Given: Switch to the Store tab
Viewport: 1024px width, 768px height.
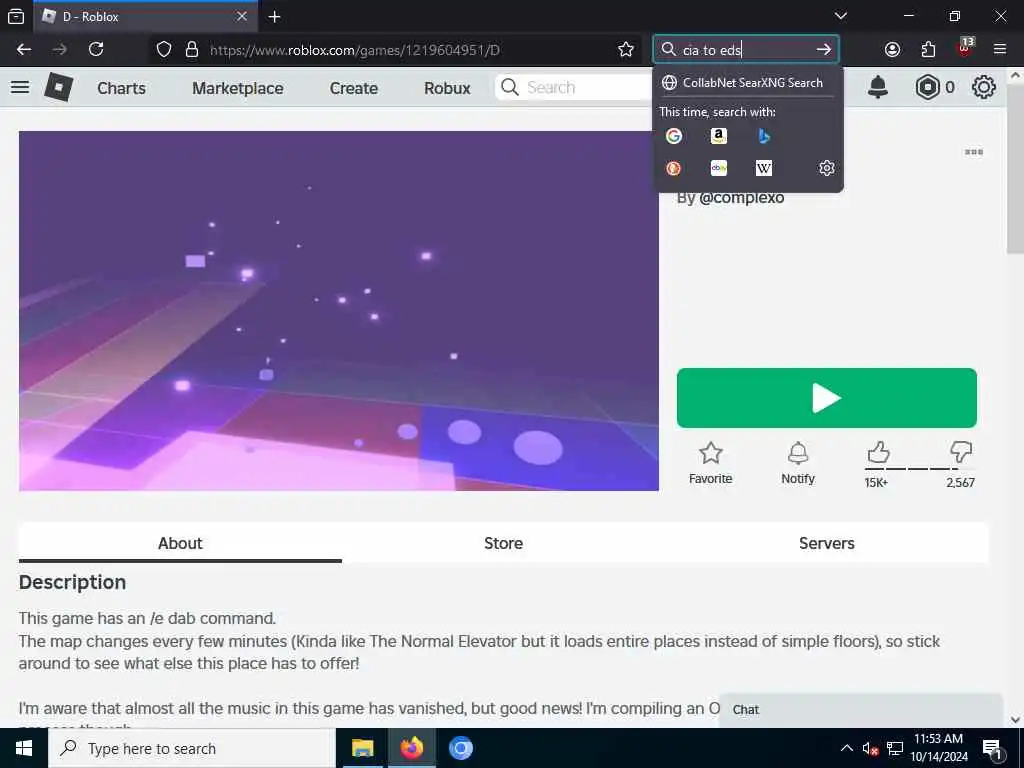Looking at the screenshot, I should pyautogui.click(x=503, y=543).
